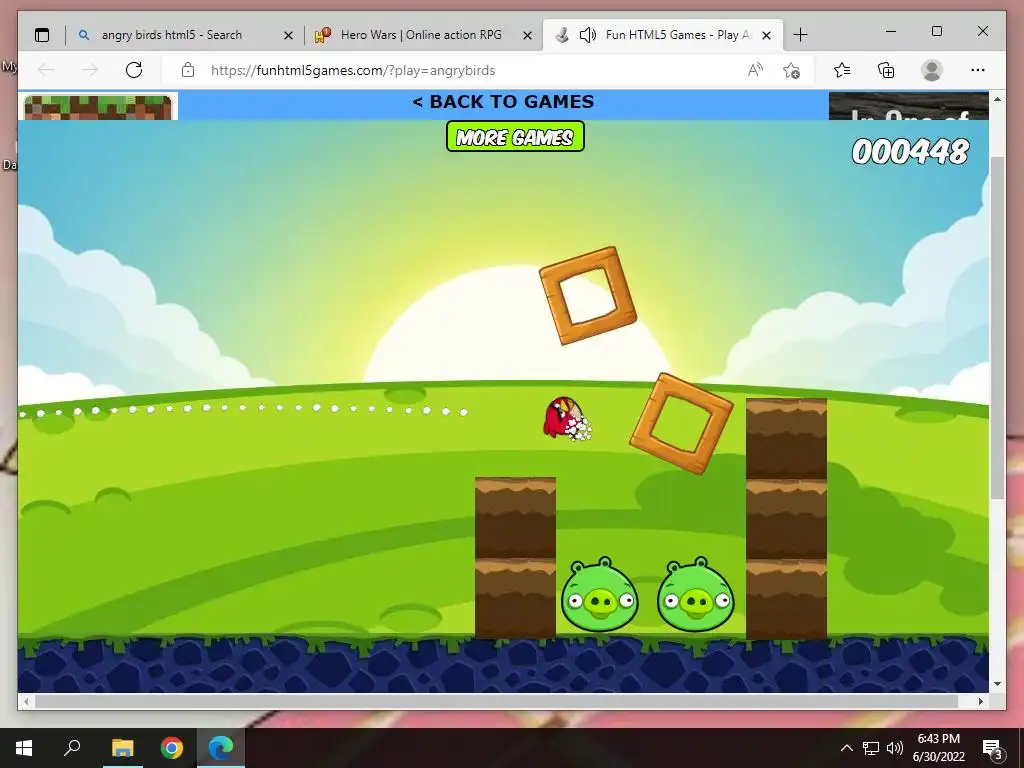This screenshot has height=768, width=1024.
Task: Open the volume tray icon
Action: click(895, 748)
